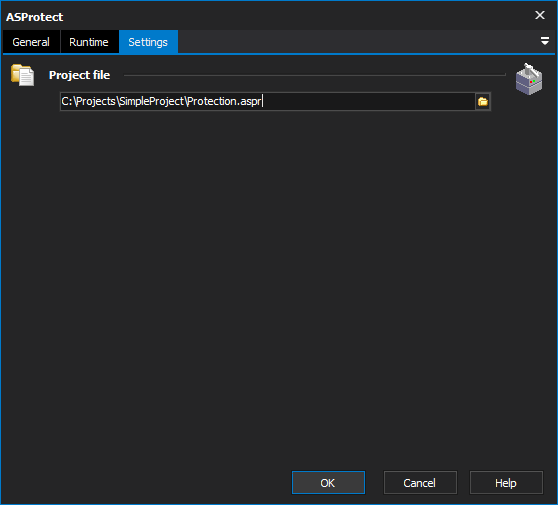Click the empty settings panel area
This screenshot has height=505, width=558.
[279, 285]
